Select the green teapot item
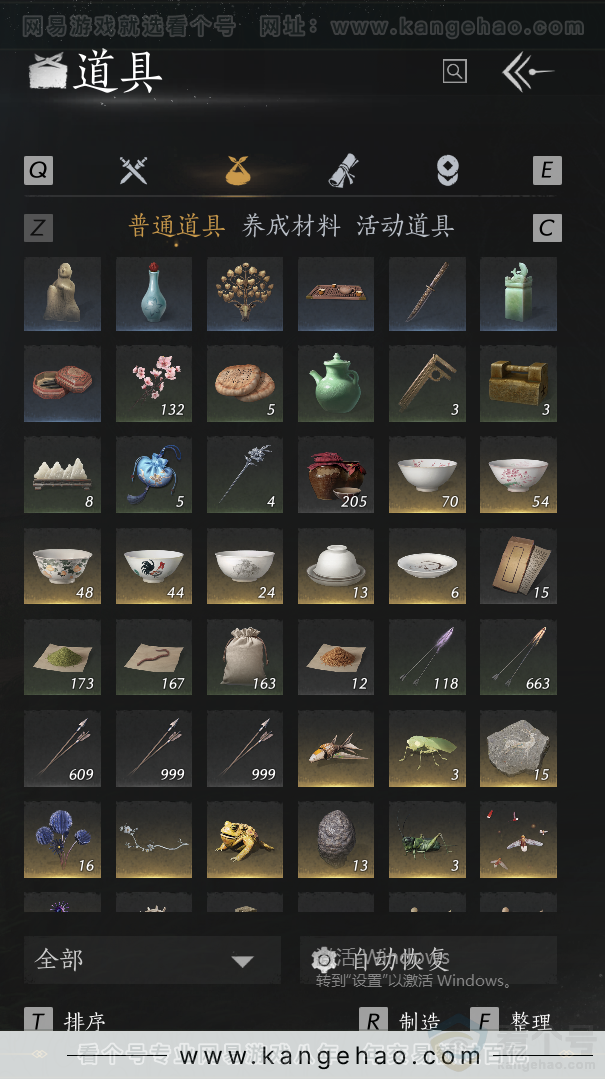Screen dimensions: 605x1080 click(336, 384)
